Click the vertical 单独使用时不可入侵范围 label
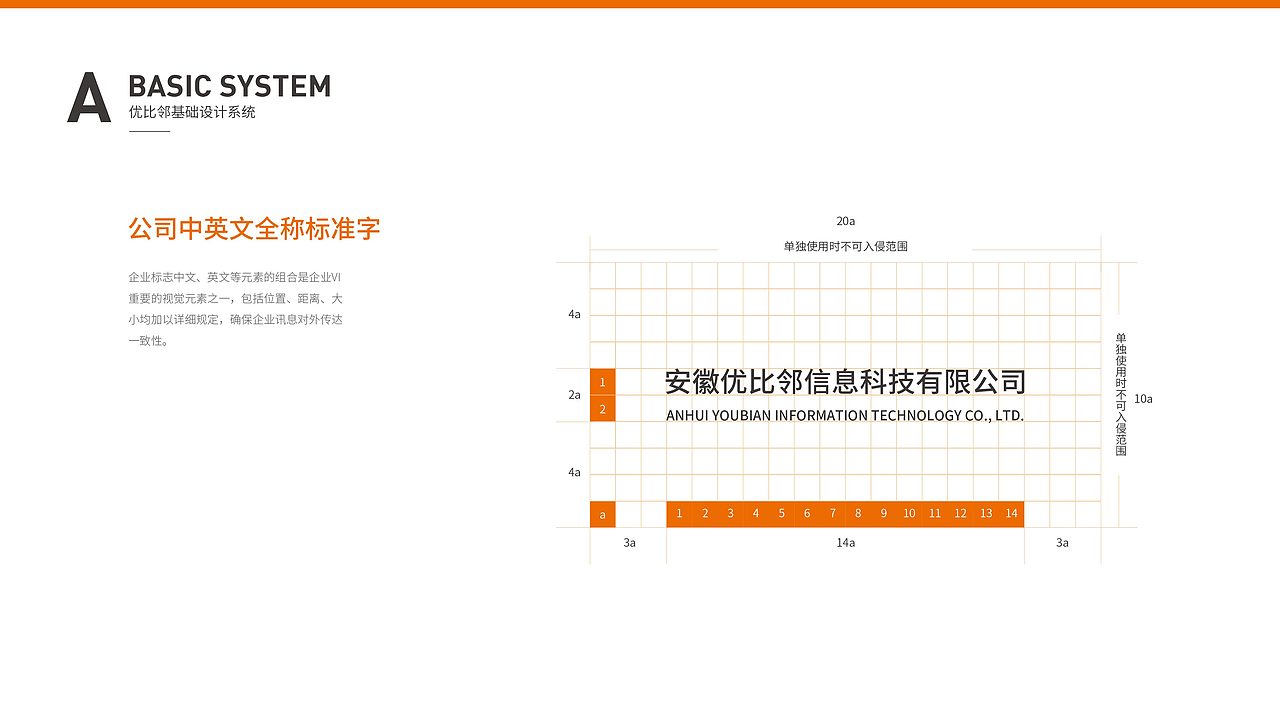Screen dimensions: 1280x720 click(x=1121, y=394)
